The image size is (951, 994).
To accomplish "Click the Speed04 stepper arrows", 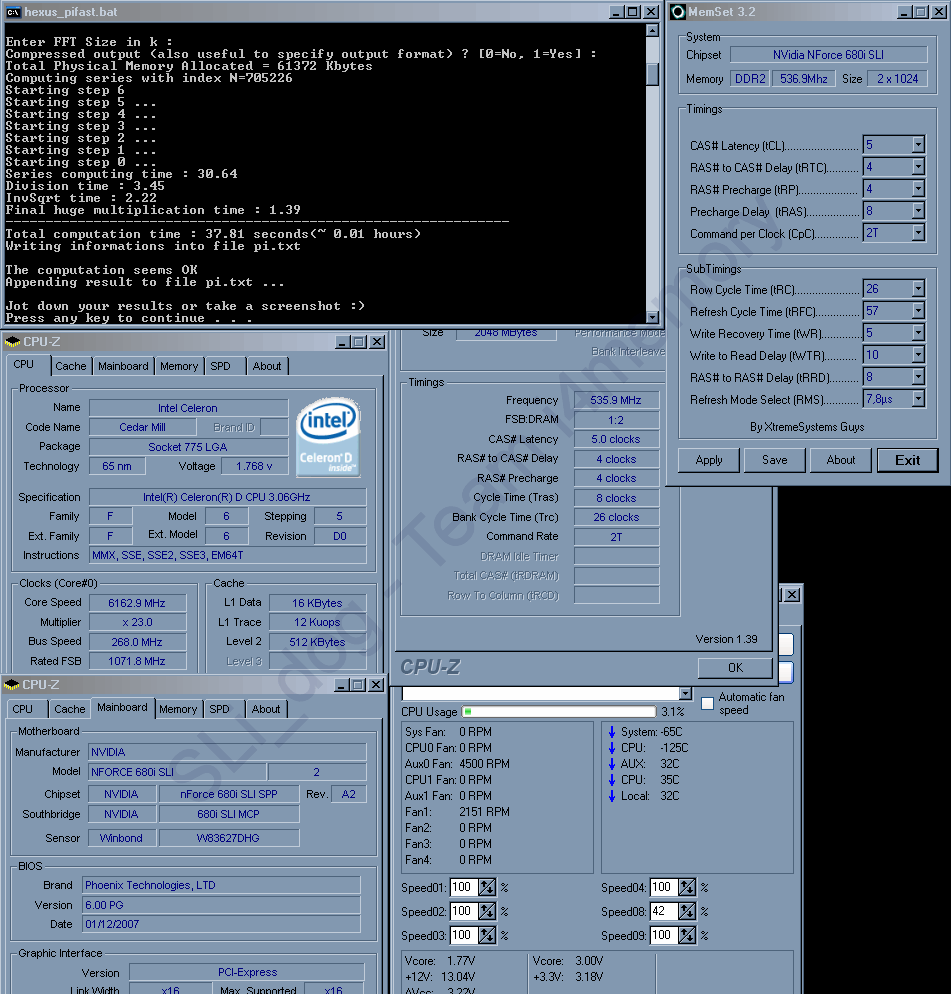I will pyautogui.click(x=687, y=888).
